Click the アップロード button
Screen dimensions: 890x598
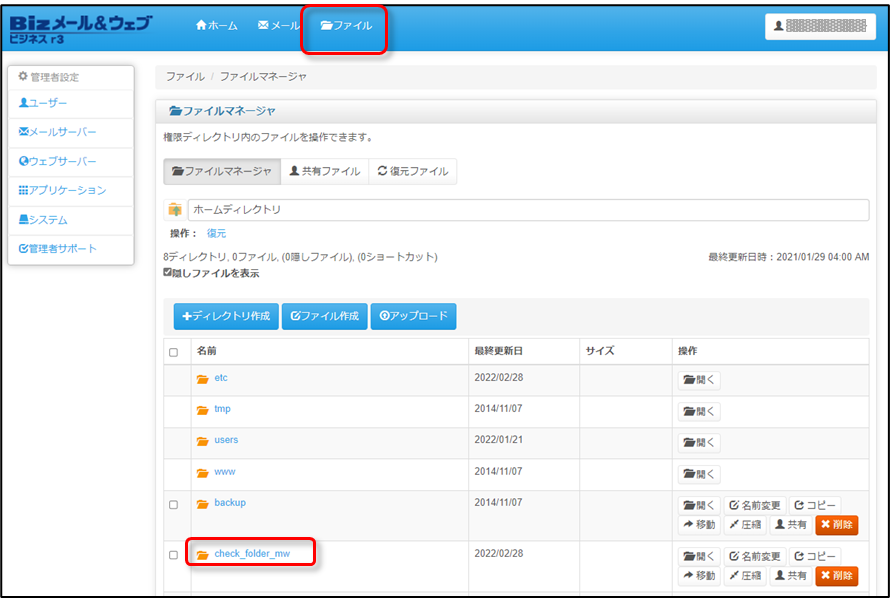pyautogui.click(x=413, y=316)
